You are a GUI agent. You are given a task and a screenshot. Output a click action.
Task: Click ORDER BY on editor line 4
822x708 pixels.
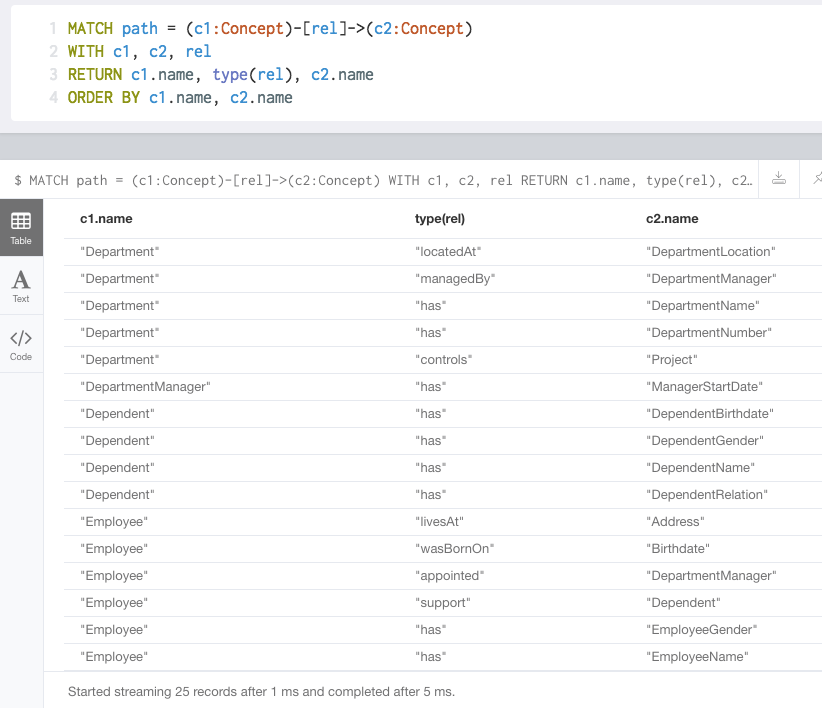click(104, 97)
